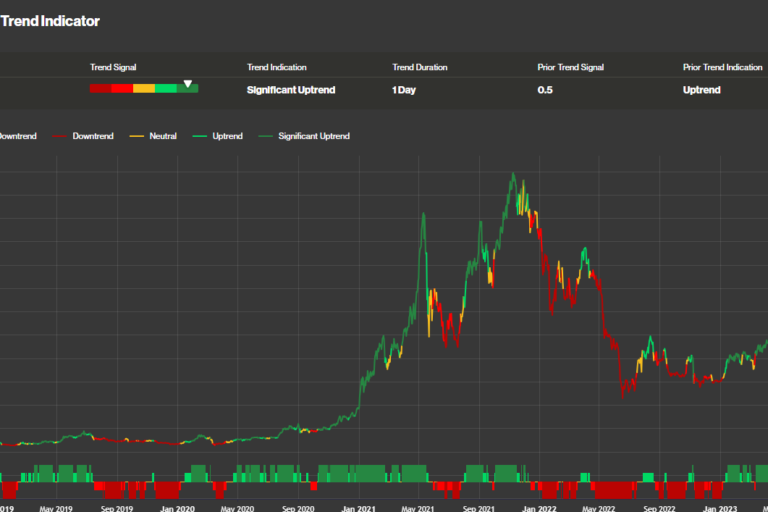Click the dark red segment of the Trend Signal gauge

100,89
